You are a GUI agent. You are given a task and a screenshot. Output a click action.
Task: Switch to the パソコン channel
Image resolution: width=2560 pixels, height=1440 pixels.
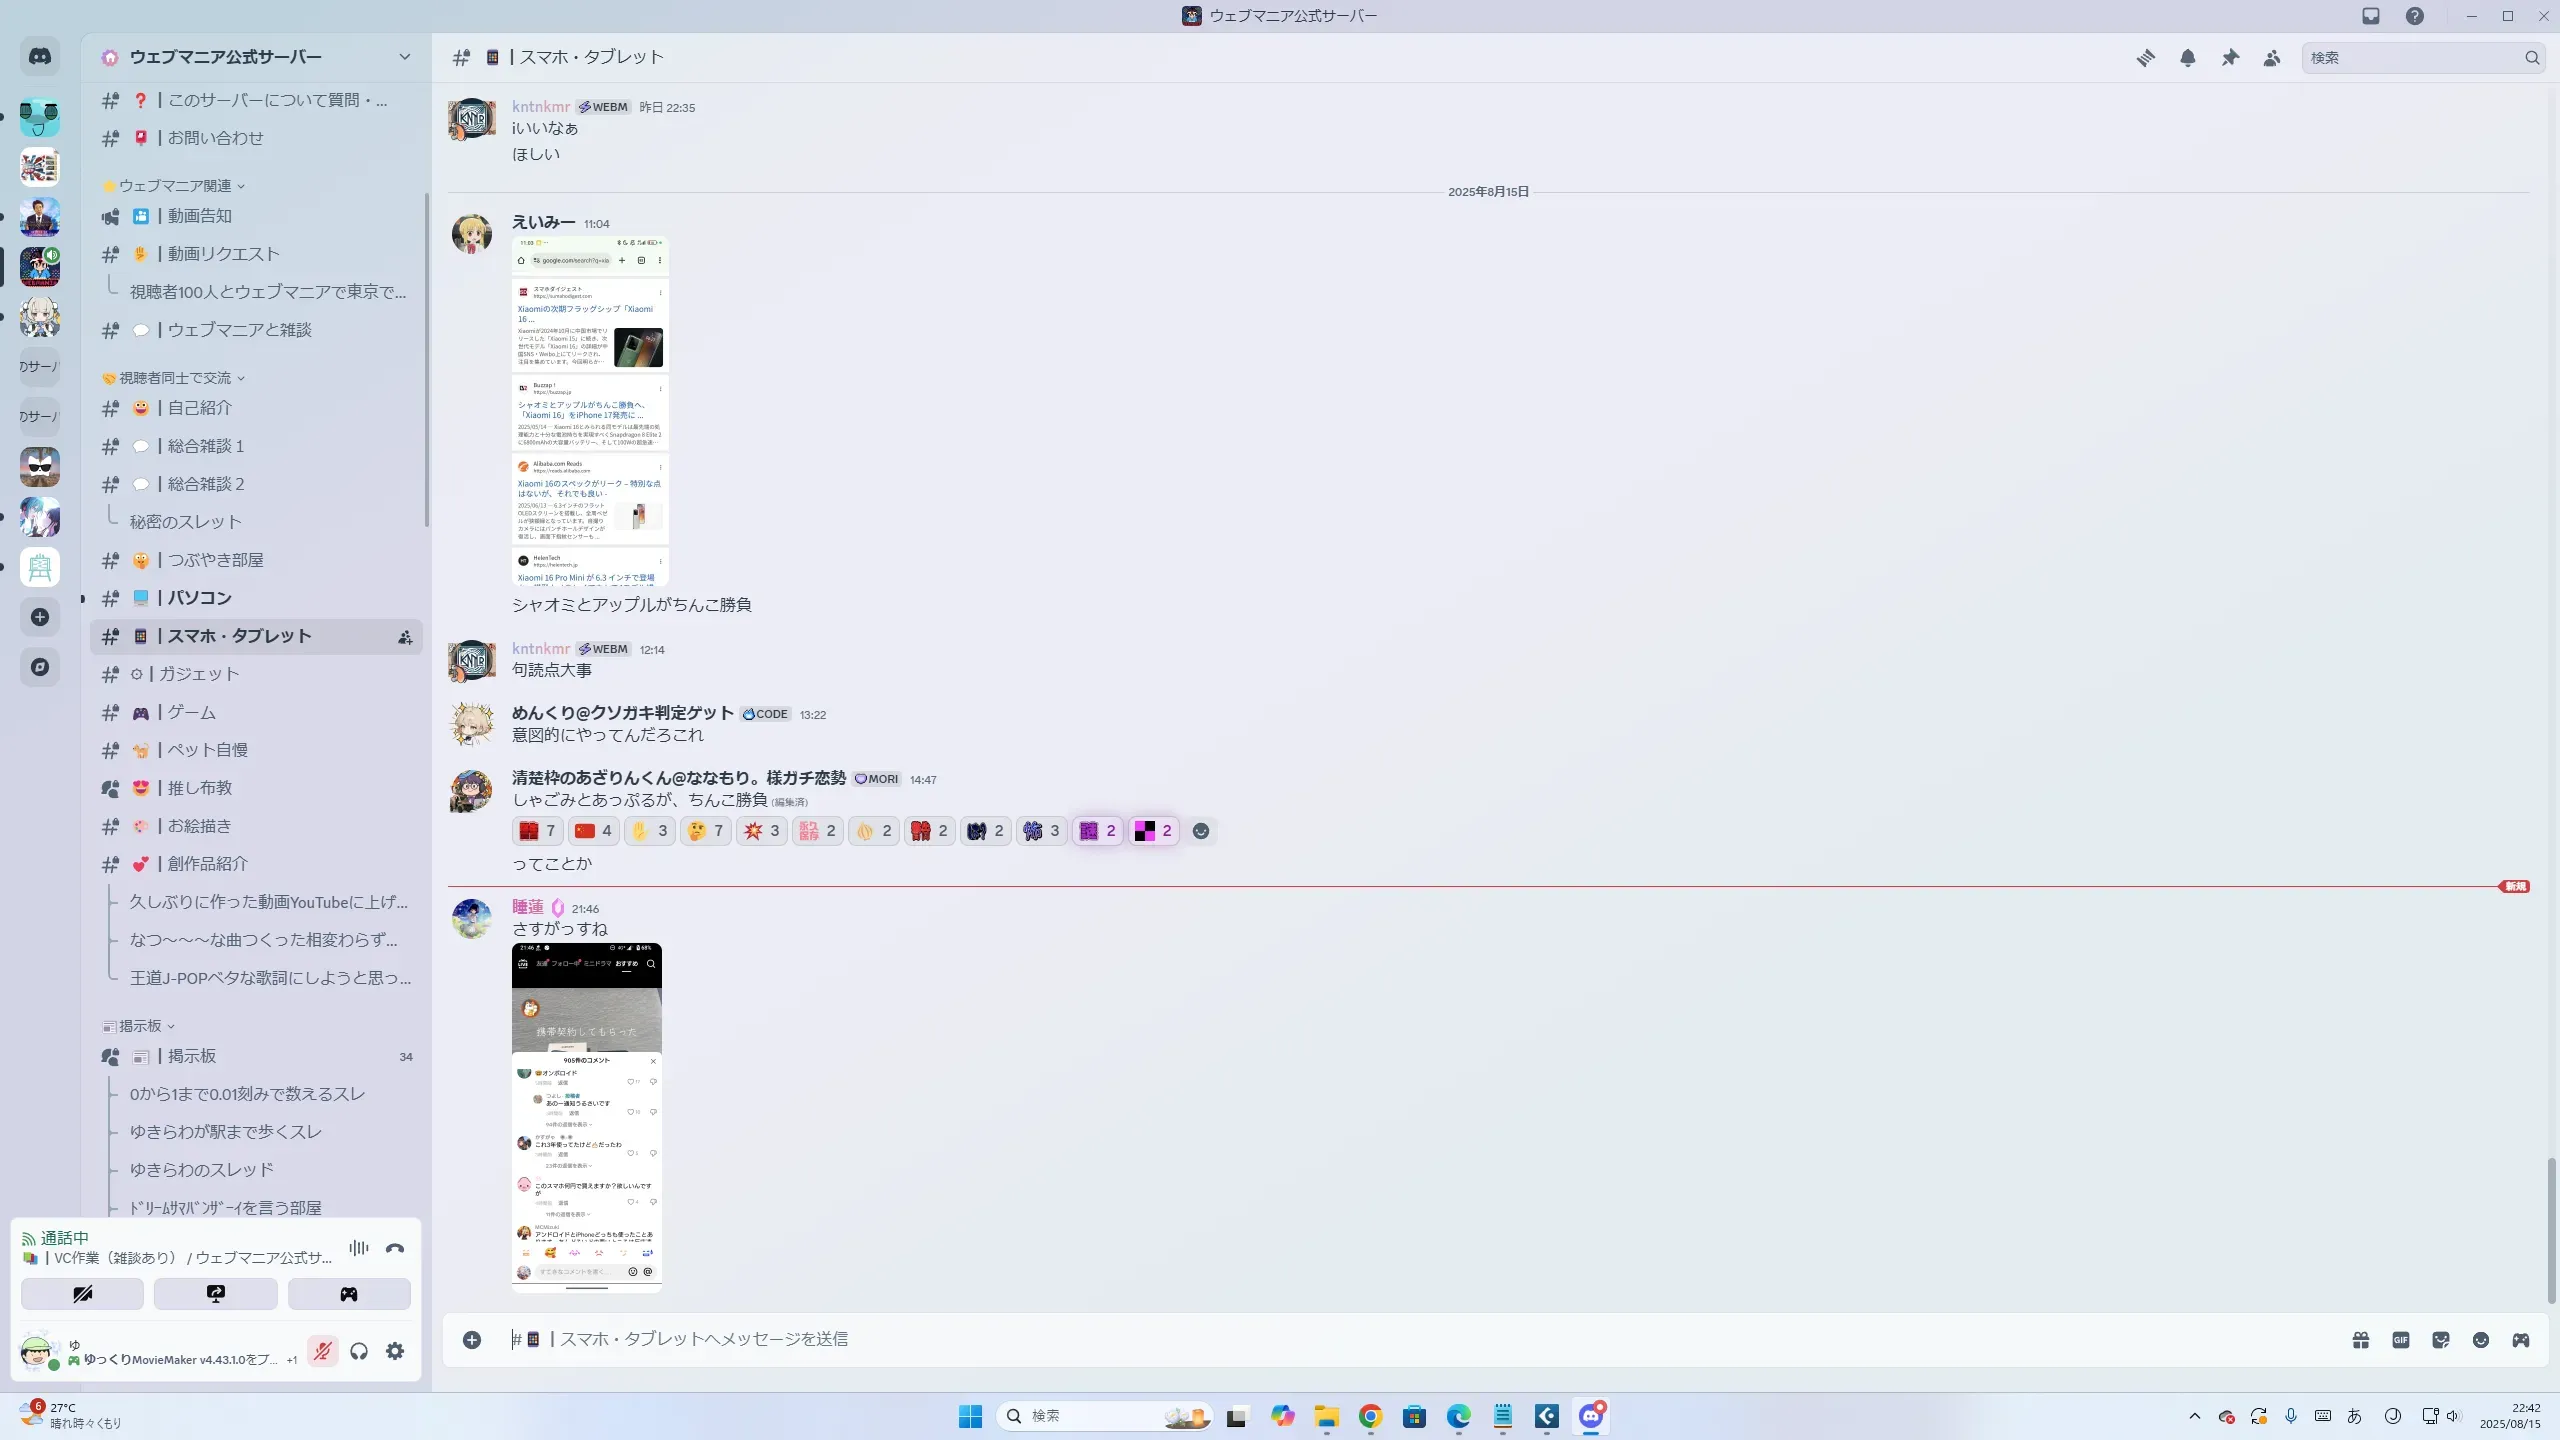pos(200,598)
